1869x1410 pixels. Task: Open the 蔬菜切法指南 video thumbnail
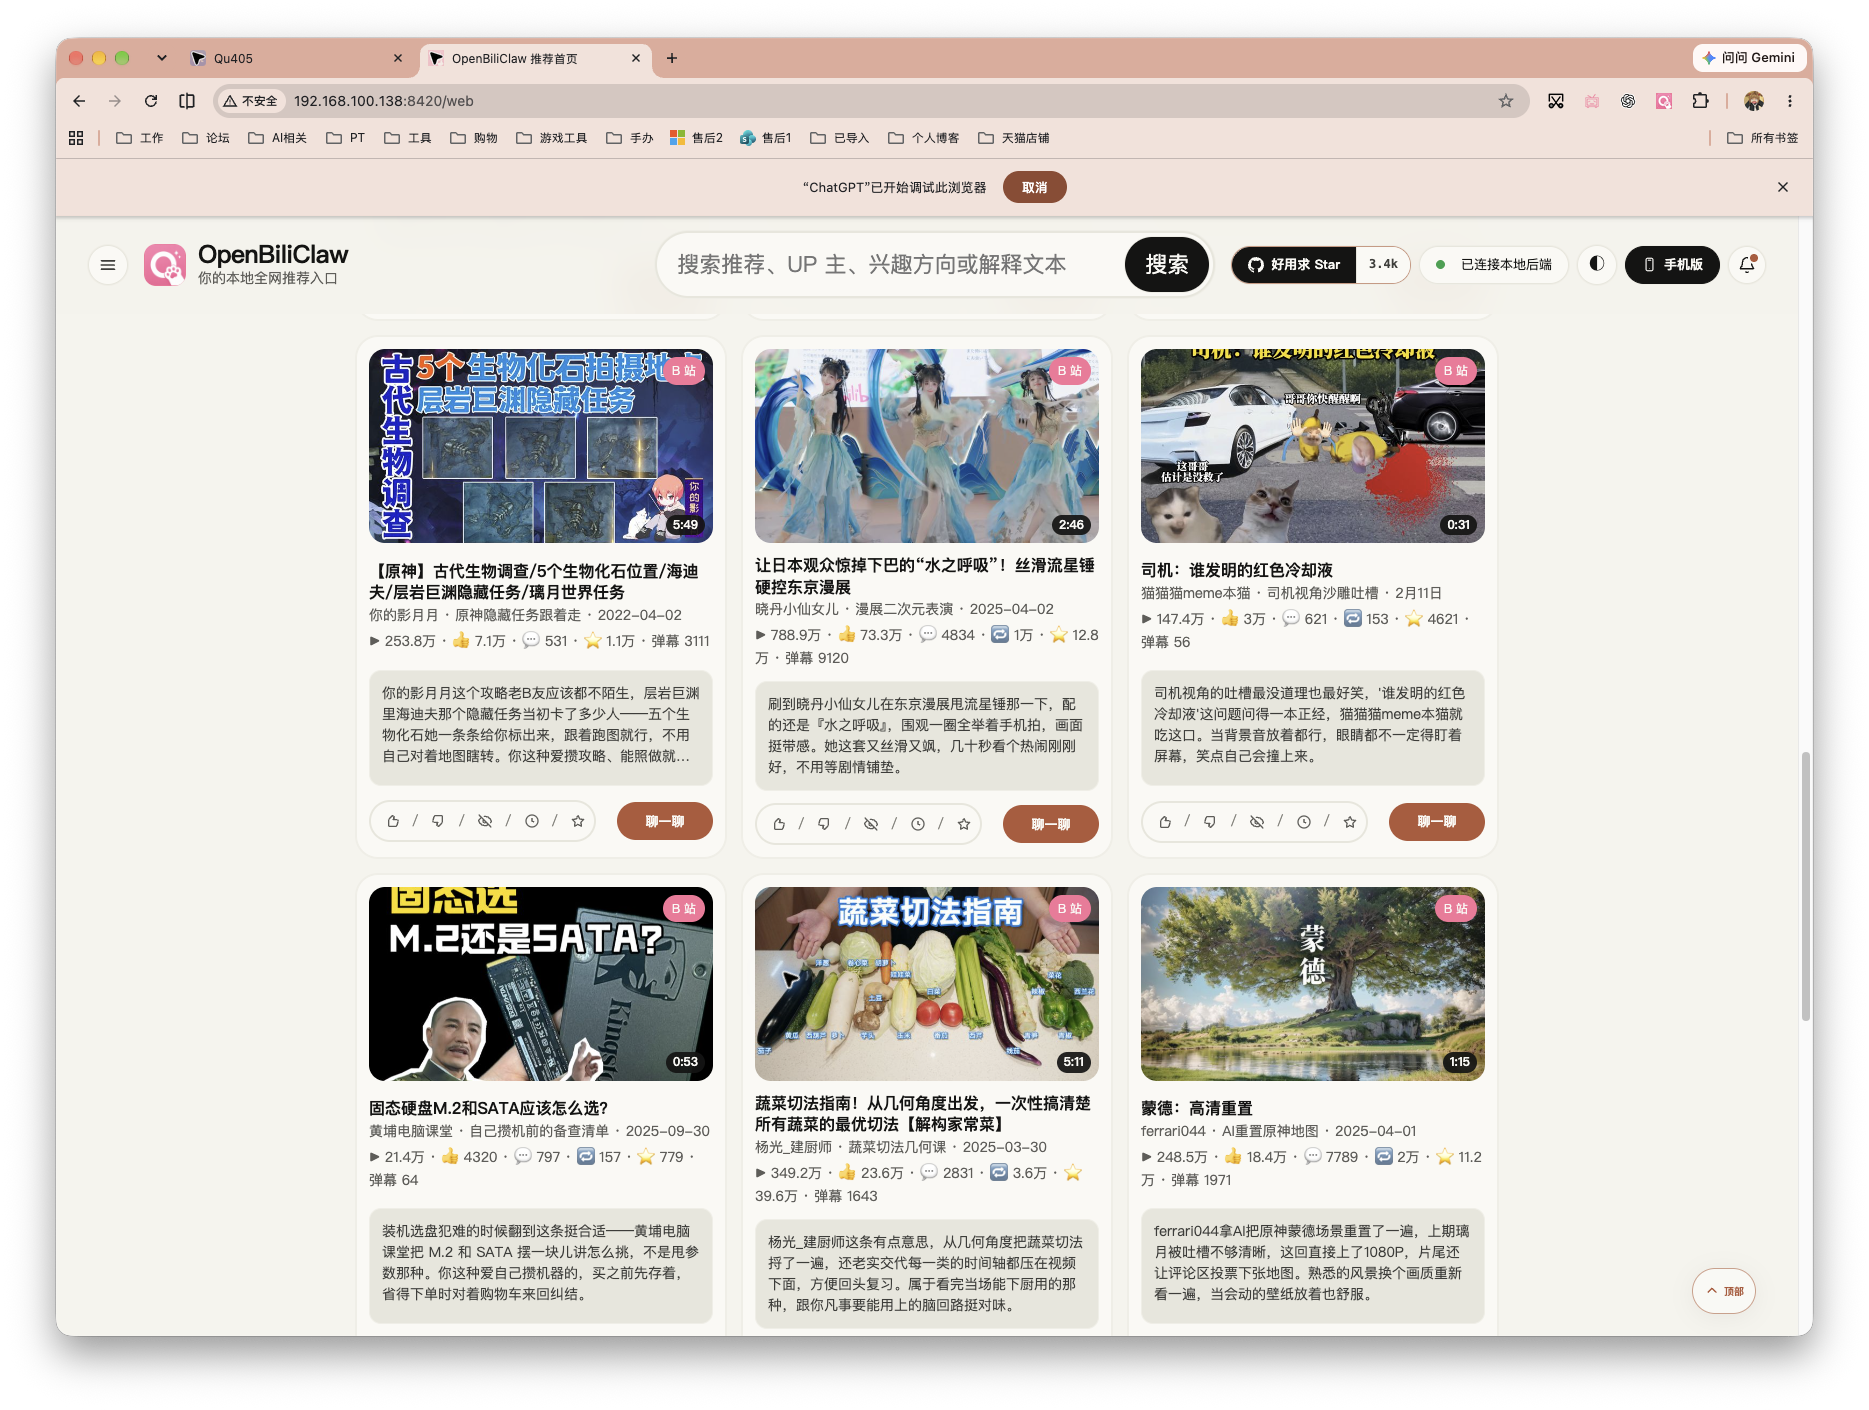pyautogui.click(x=927, y=984)
